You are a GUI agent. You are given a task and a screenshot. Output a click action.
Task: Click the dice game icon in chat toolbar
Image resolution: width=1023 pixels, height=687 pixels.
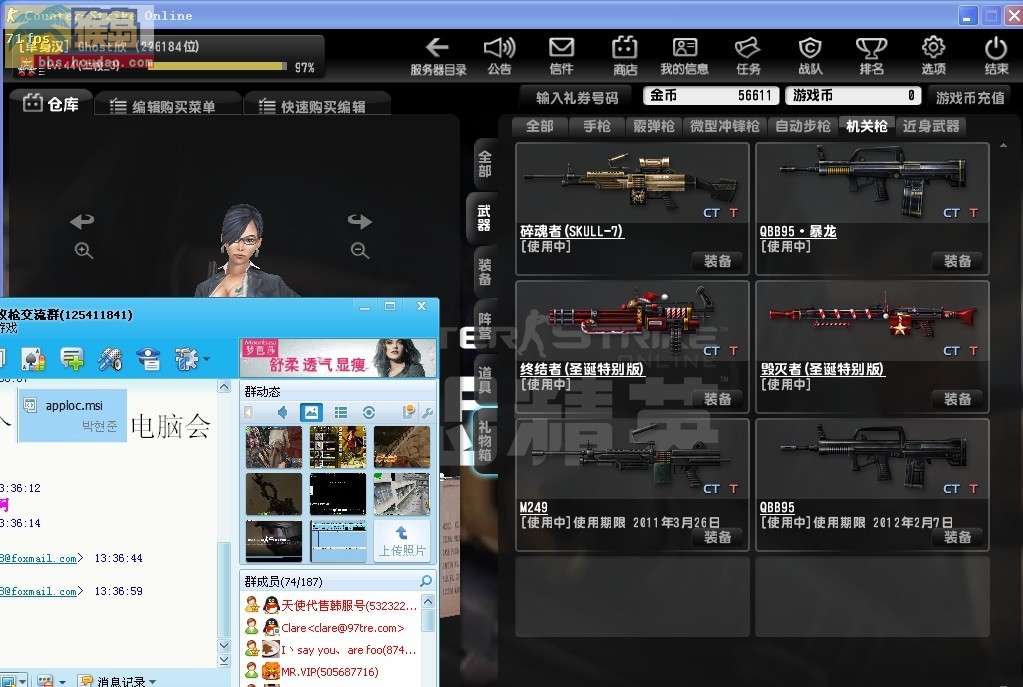pyautogui.click(x=33, y=359)
